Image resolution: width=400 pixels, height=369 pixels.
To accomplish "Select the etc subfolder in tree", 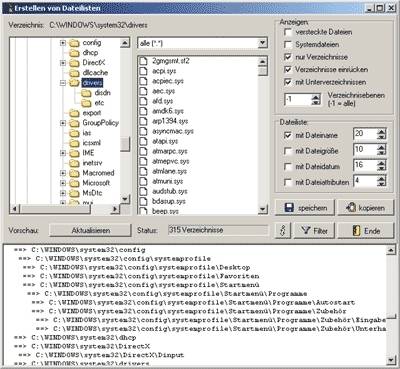I will coord(99,103).
